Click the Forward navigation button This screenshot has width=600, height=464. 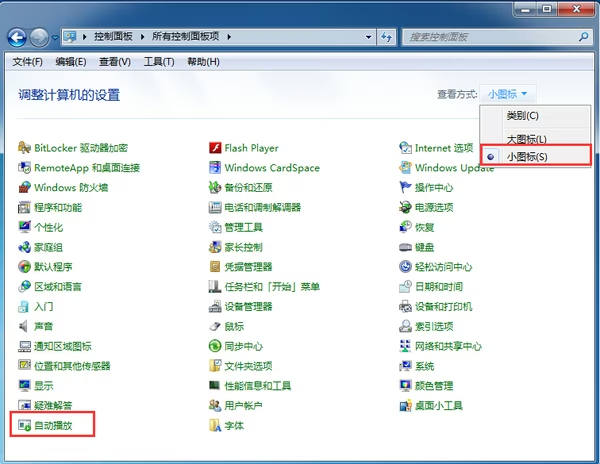tap(39, 37)
